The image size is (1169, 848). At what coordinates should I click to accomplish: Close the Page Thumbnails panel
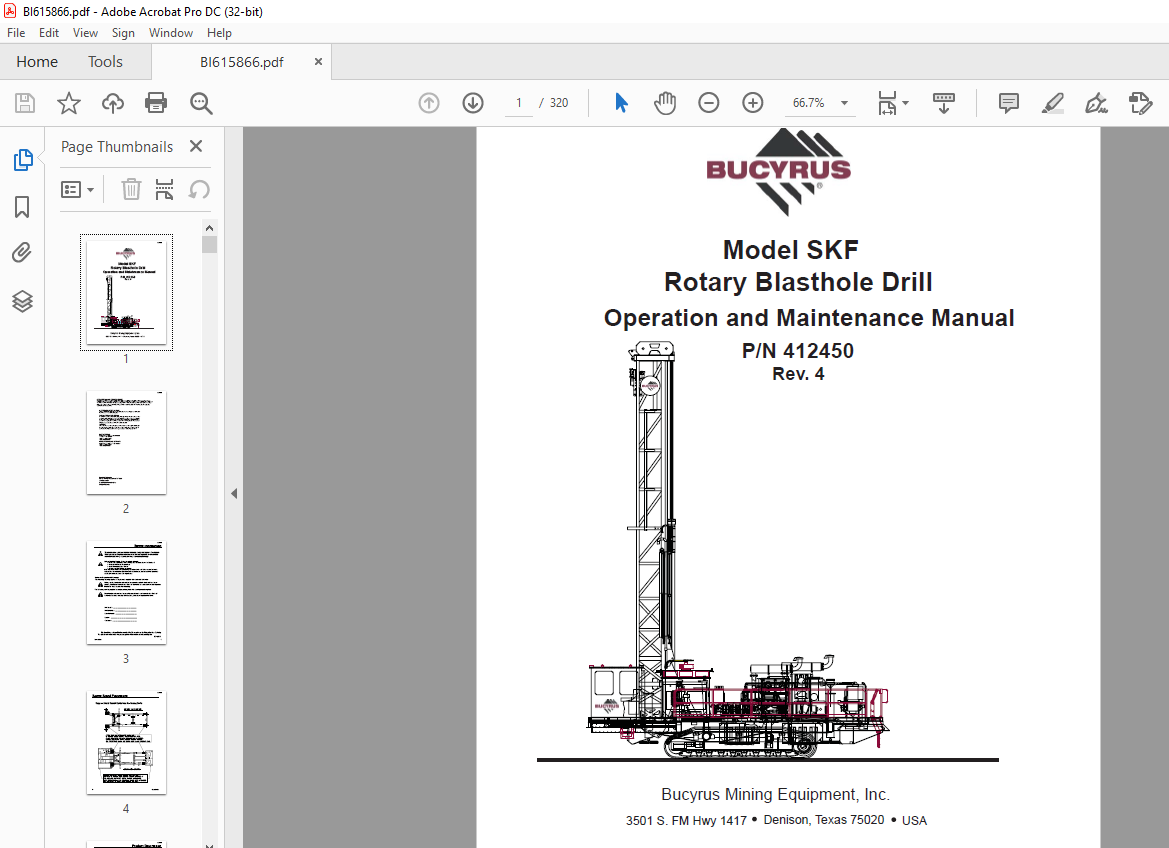point(196,146)
